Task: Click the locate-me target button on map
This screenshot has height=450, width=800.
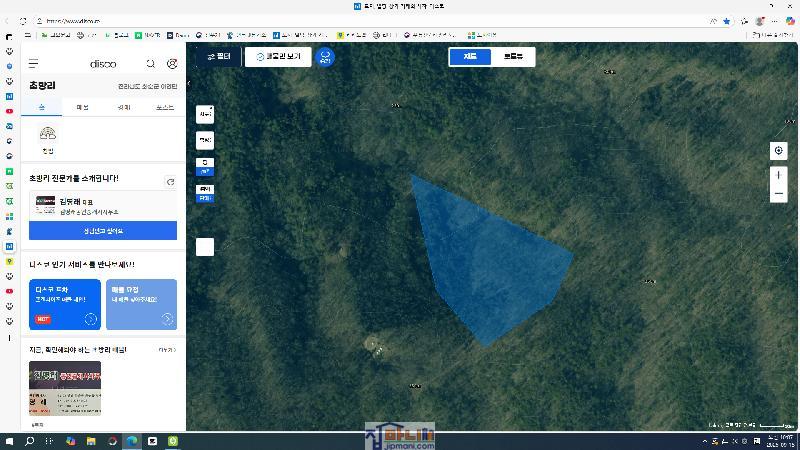Action: point(779,150)
